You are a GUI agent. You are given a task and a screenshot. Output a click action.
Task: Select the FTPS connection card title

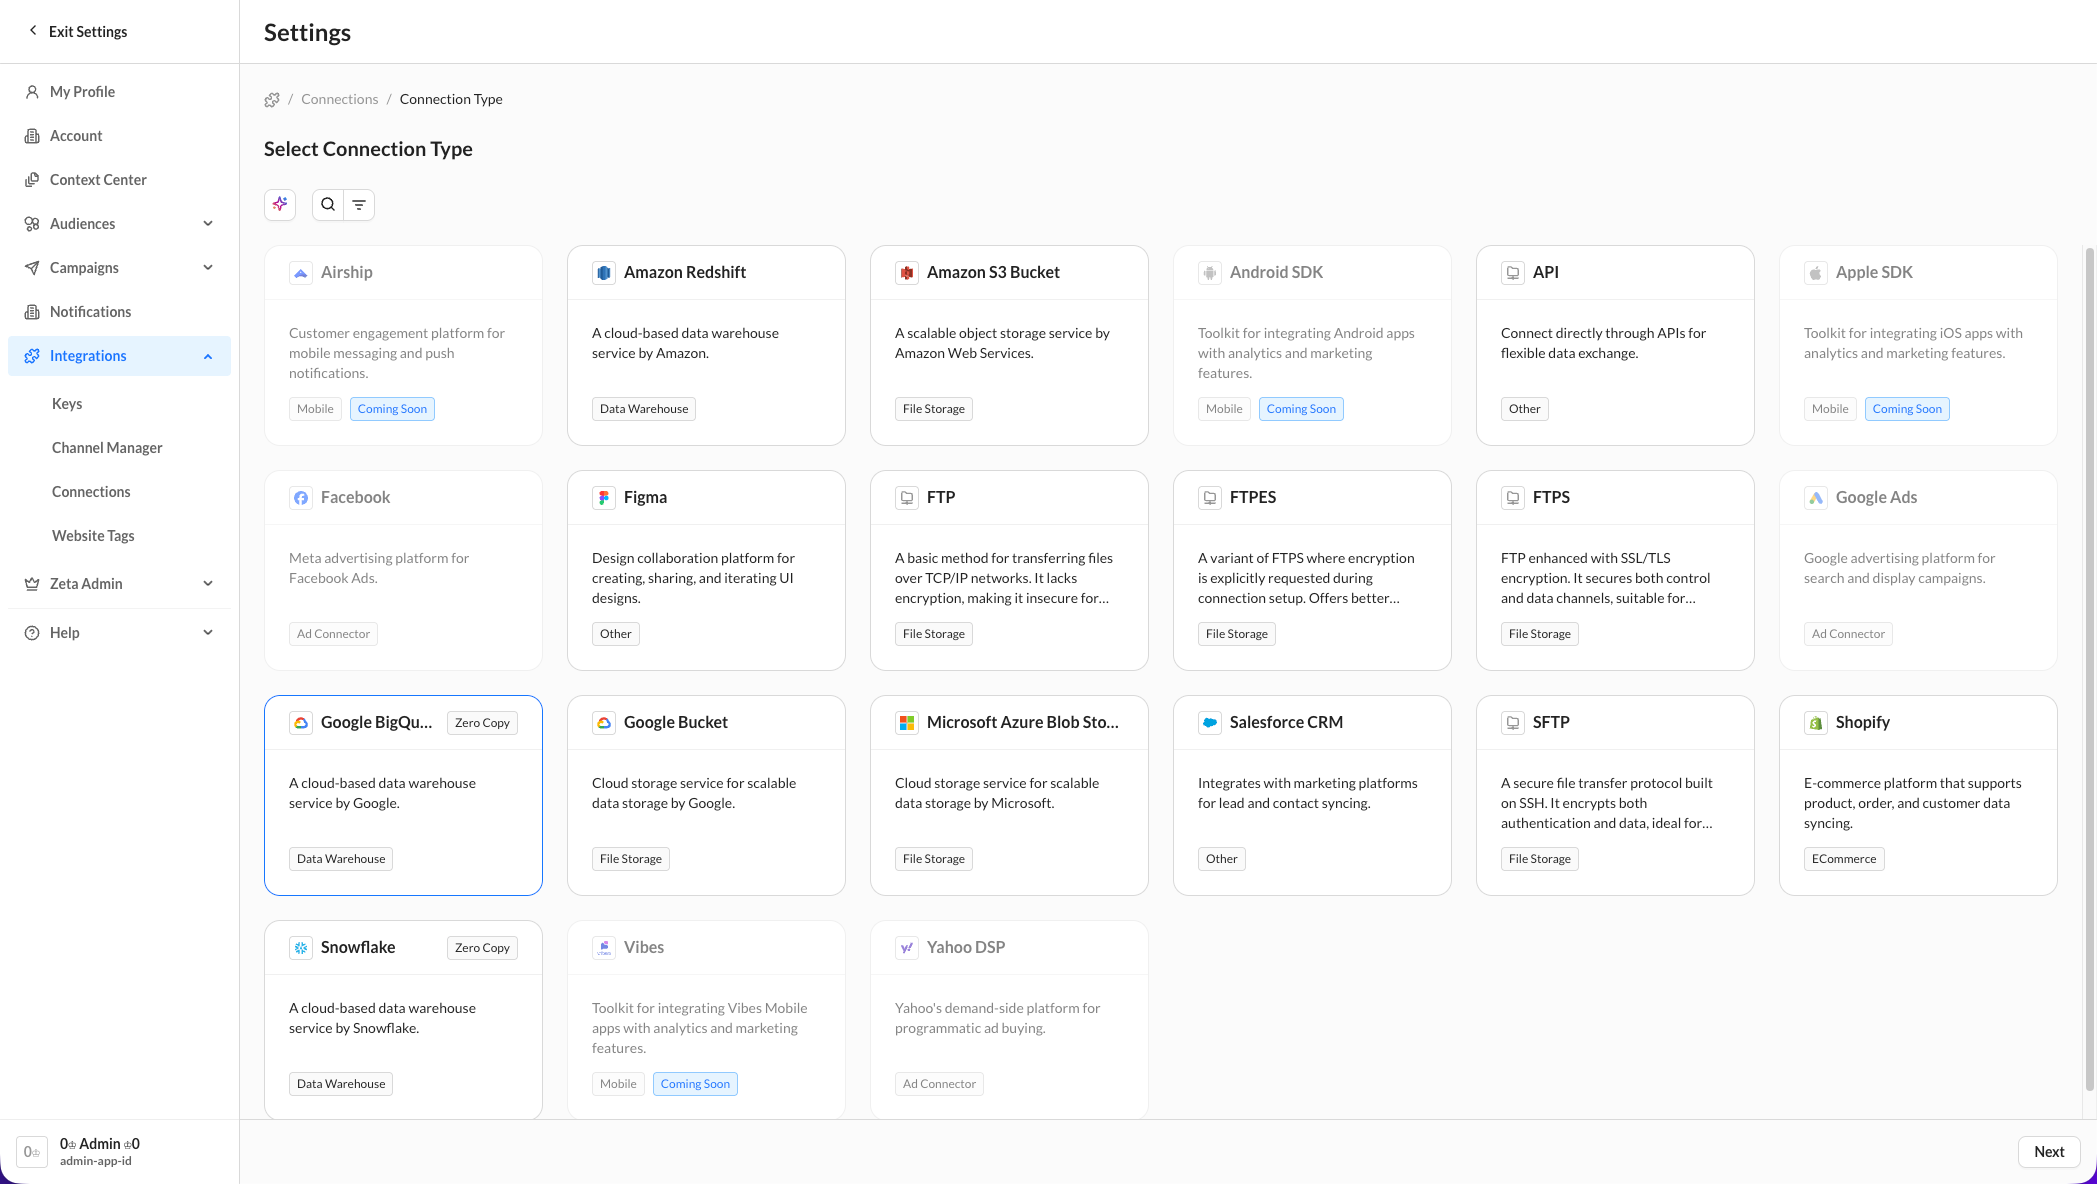click(1551, 498)
